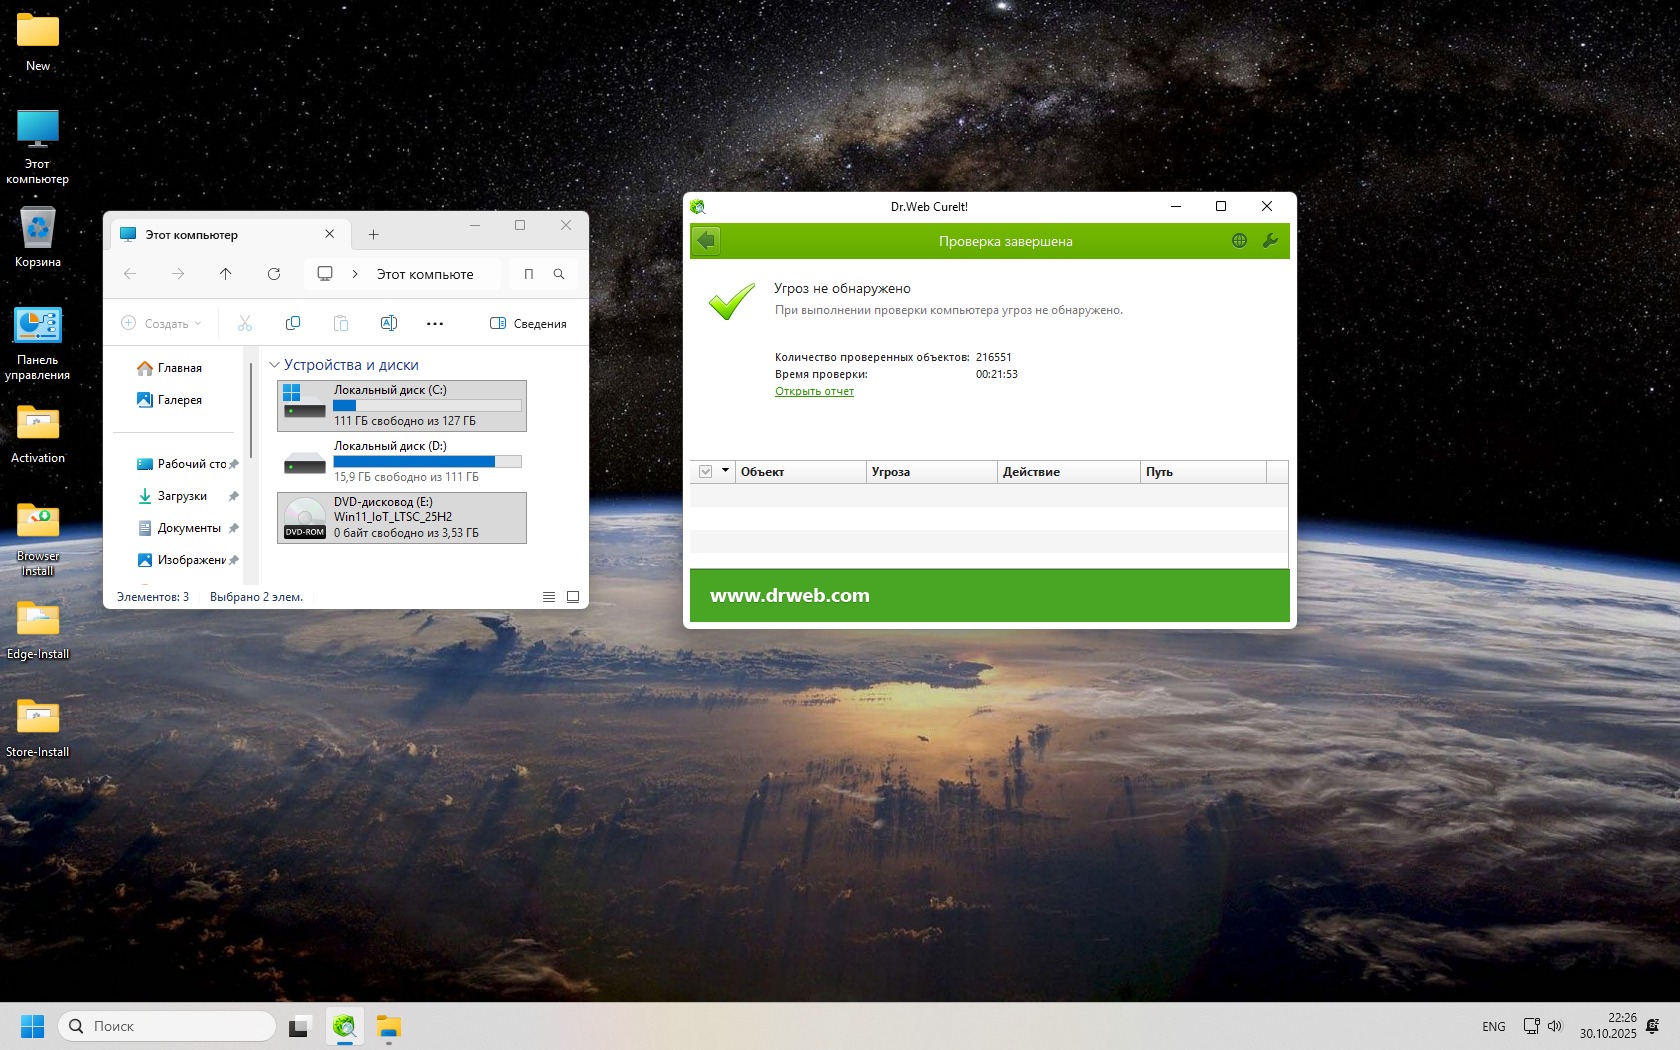Click the green back arrow in Dr.Web
The width and height of the screenshot is (1680, 1050).
(706, 241)
